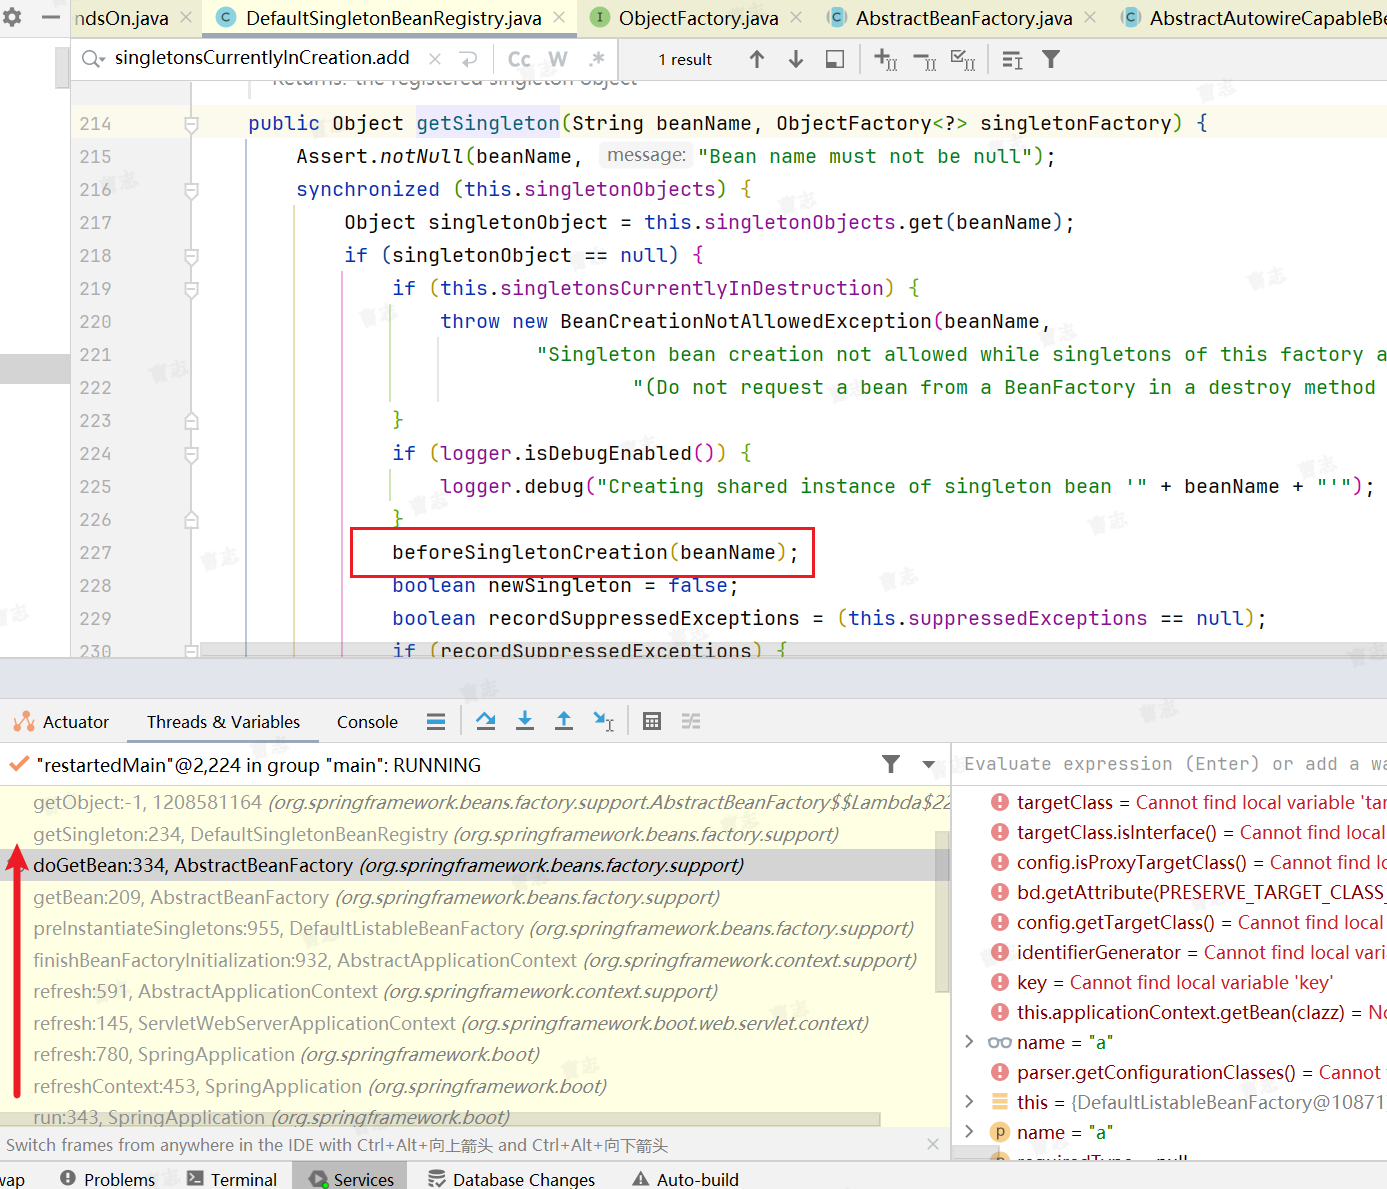This screenshot has height=1189, width=1387.
Task: Click Step Into debug button
Action: [x=525, y=721]
